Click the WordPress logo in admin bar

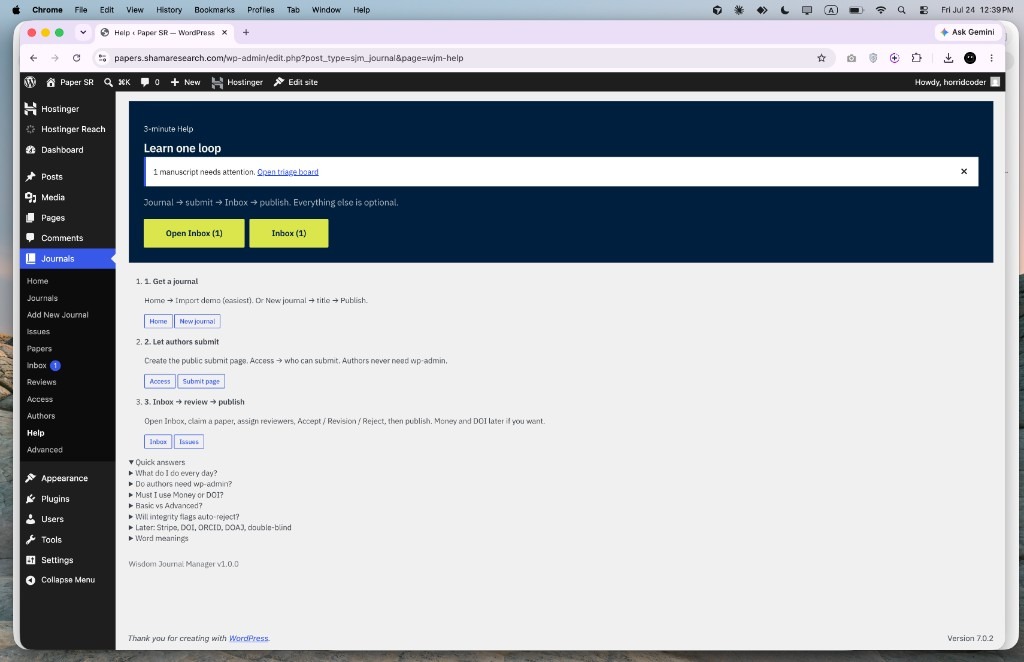[x=30, y=82]
